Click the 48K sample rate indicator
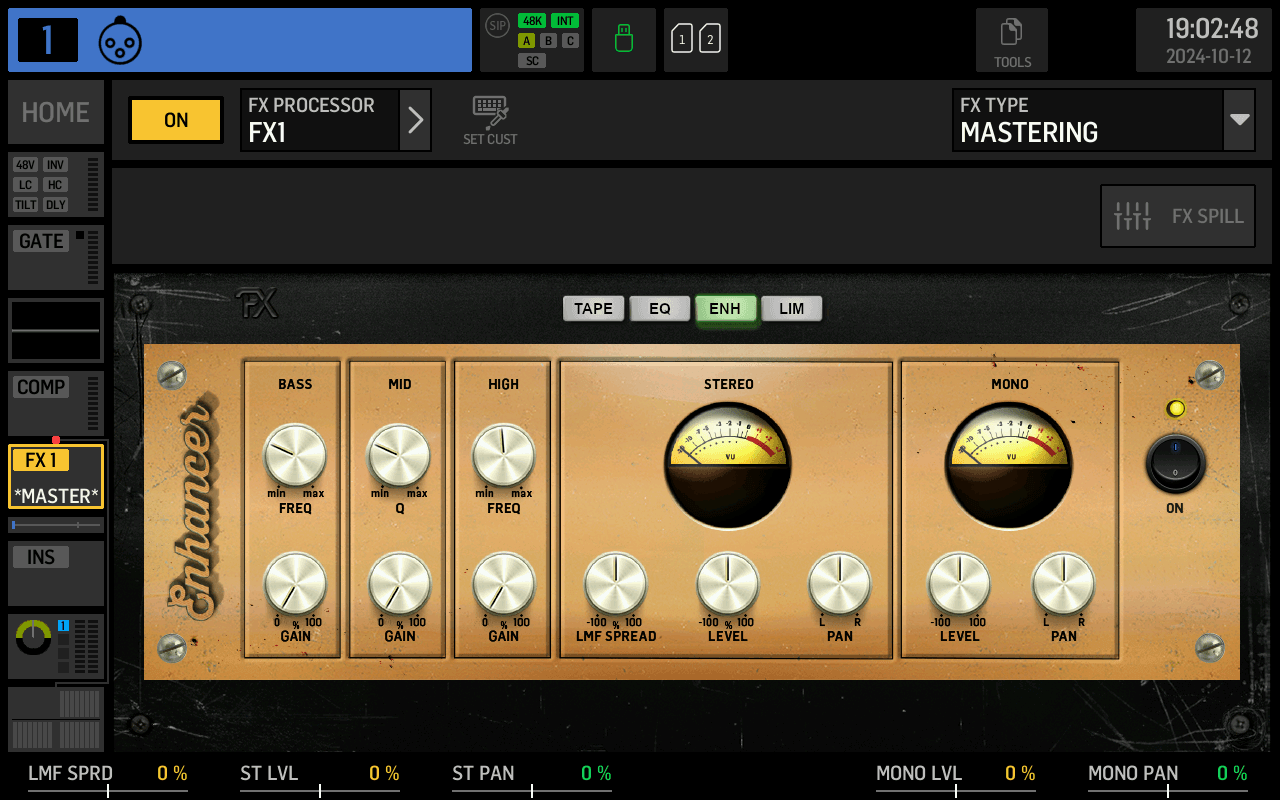This screenshot has height=800, width=1280. pyautogui.click(x=532, y=21)
